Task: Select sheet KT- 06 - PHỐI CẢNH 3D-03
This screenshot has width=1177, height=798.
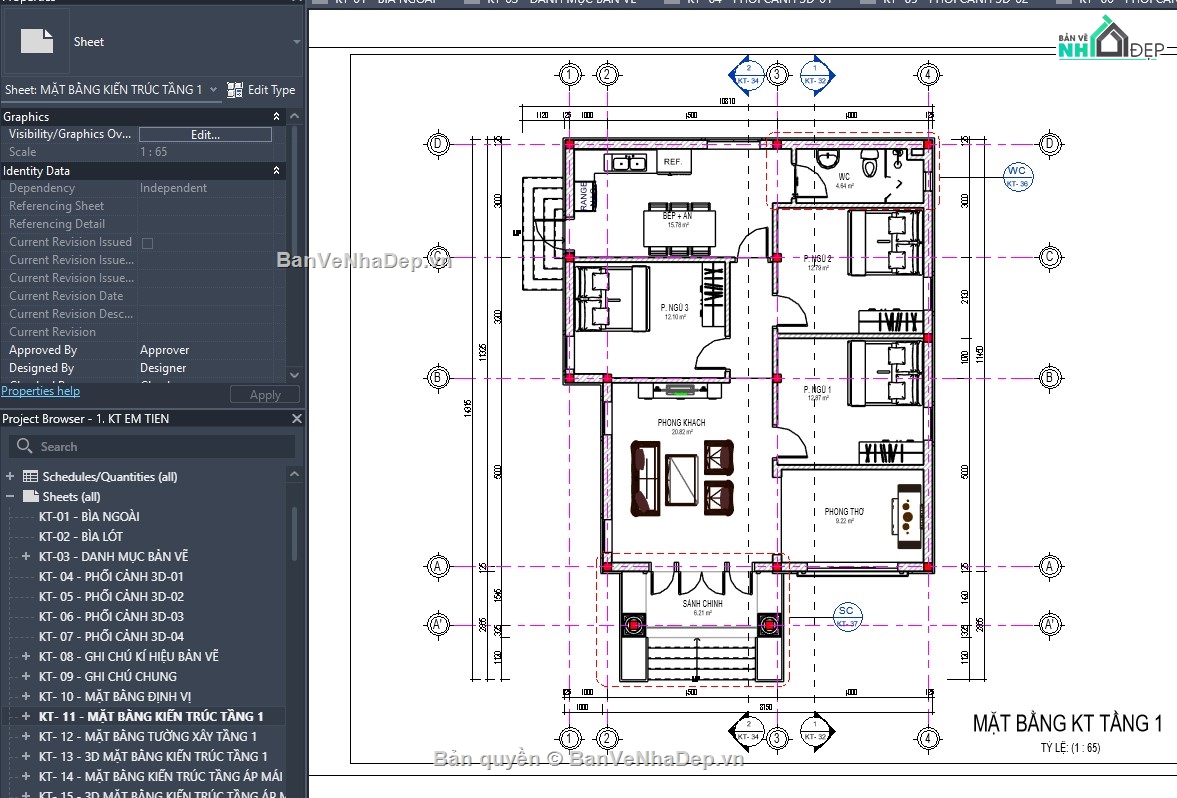Action: (111, 616)
